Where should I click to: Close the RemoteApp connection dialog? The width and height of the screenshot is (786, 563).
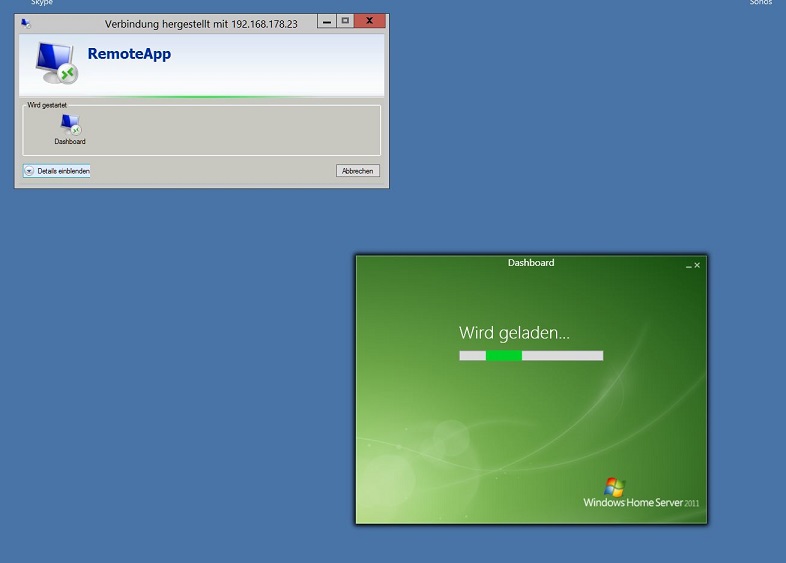coord(371,21)
